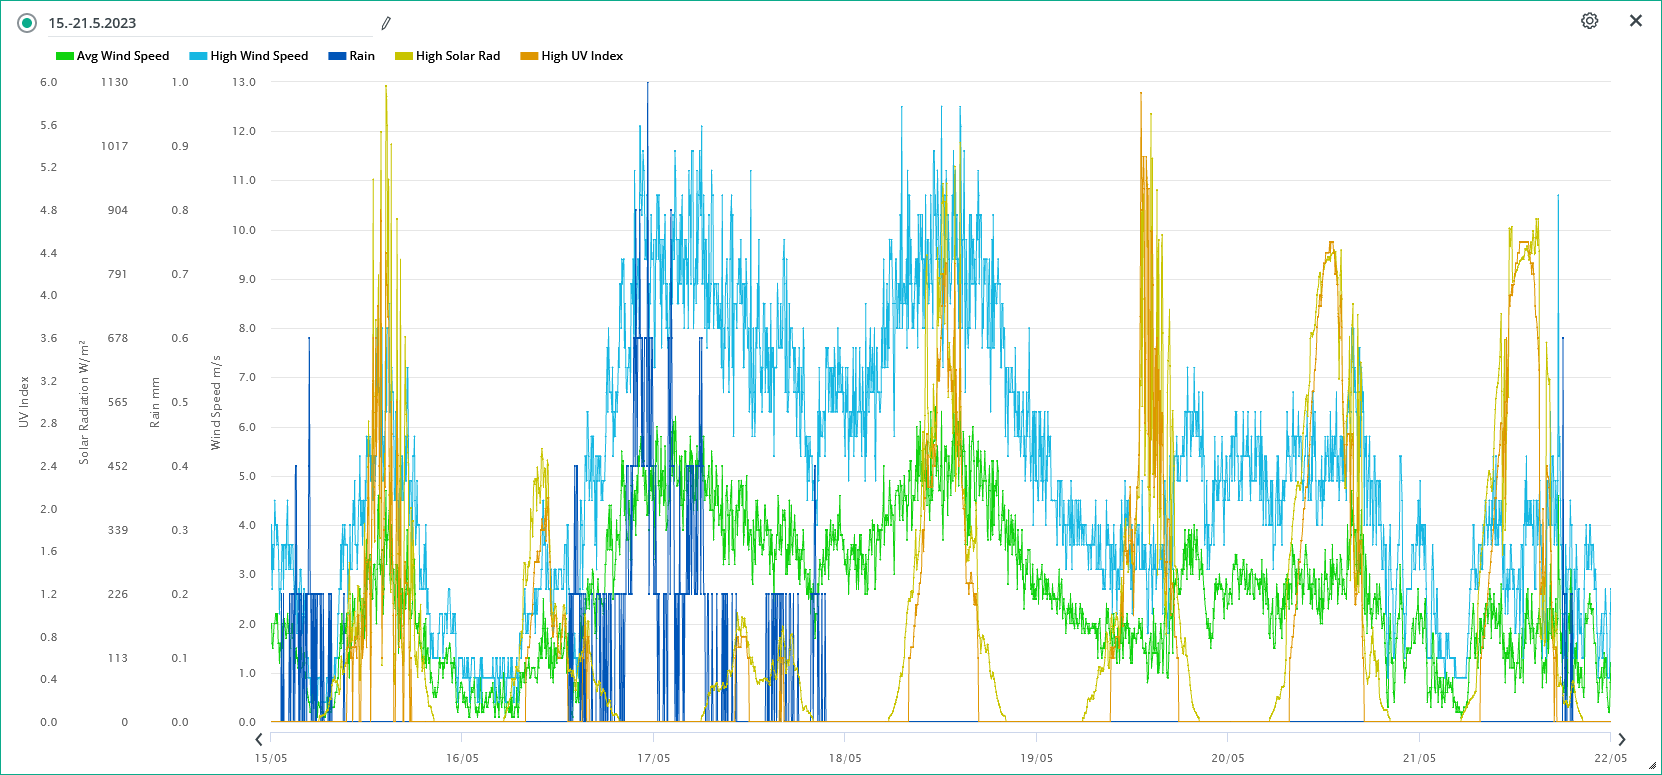Screen dimensions: 1662x775
Task: Click the orange High UV Index swatch
Action: (x=529, y=57)
